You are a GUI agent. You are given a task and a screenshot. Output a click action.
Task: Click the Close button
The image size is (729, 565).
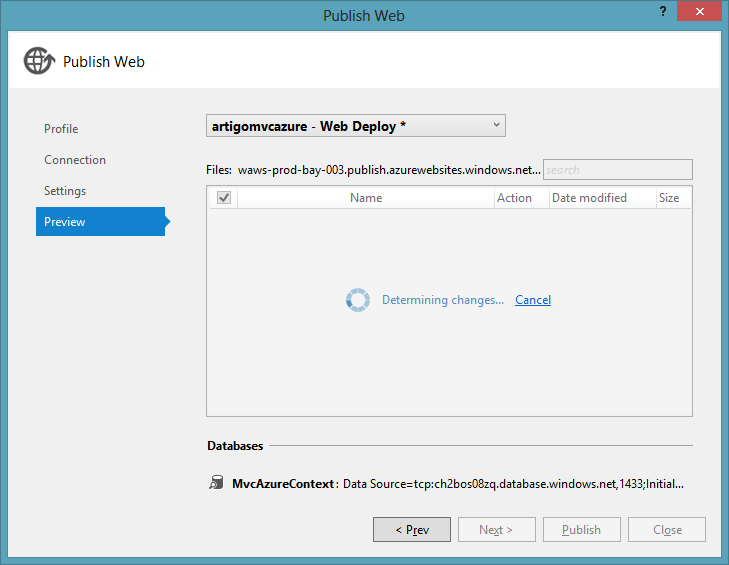click(x=667, y=530)
